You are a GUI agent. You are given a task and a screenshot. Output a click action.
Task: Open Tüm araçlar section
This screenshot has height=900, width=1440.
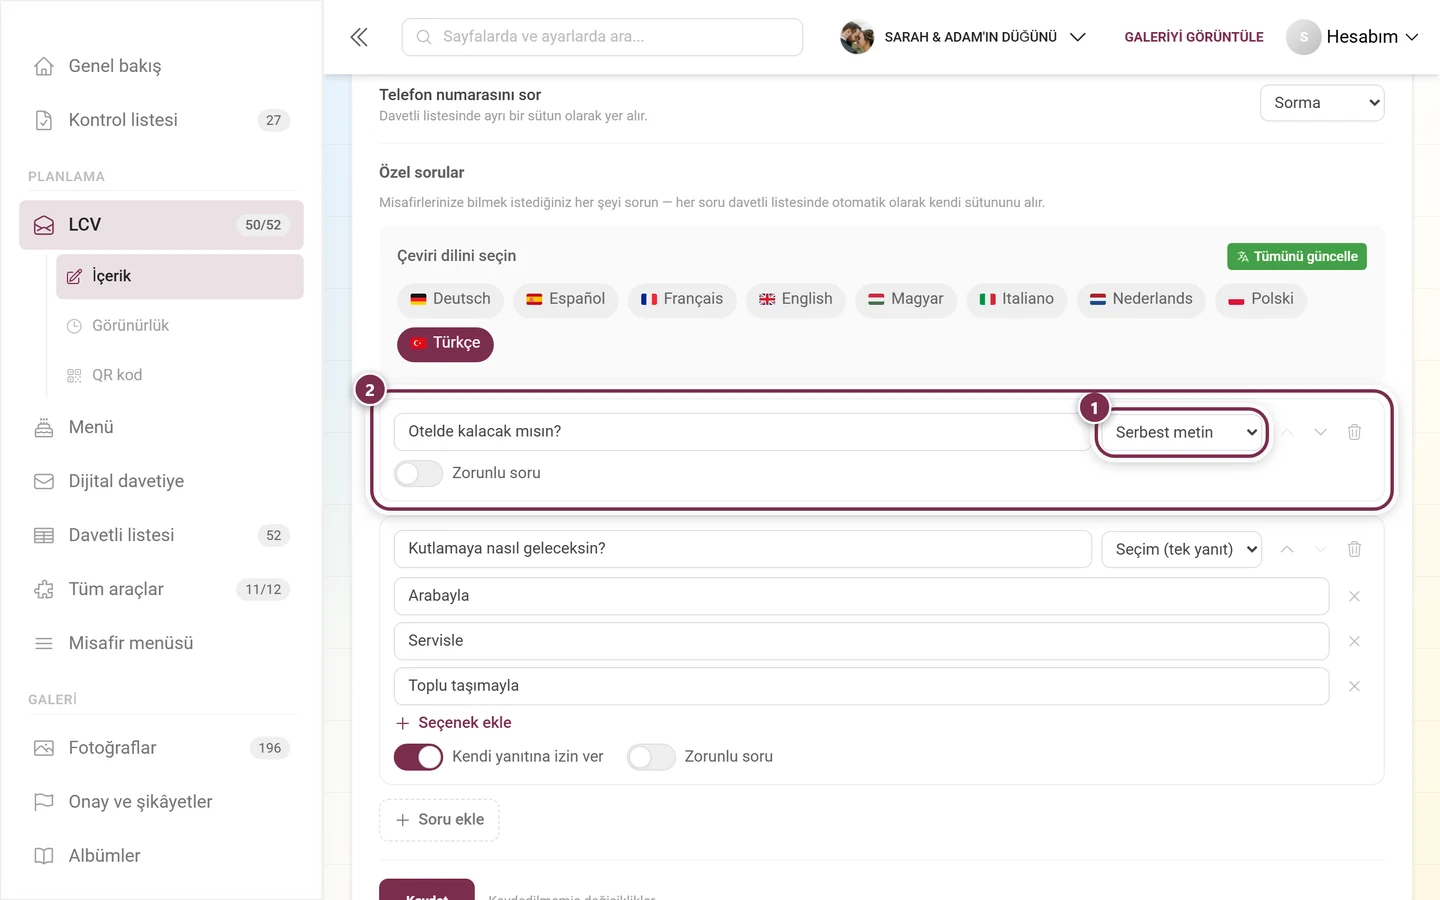coord(161,589)
